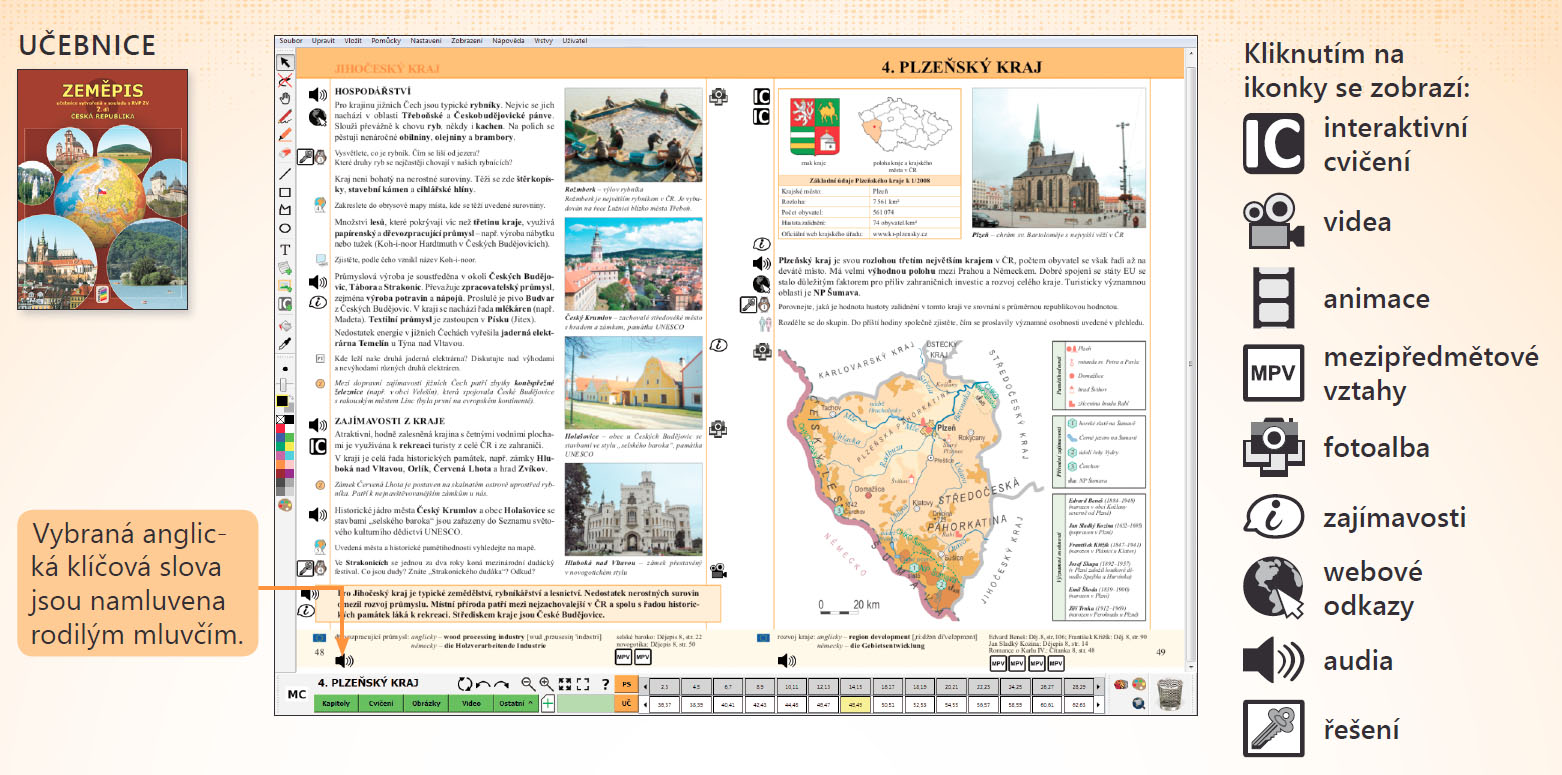Click the redo arrow in bottom bar
1562x775 pixels.
(501, 685)
